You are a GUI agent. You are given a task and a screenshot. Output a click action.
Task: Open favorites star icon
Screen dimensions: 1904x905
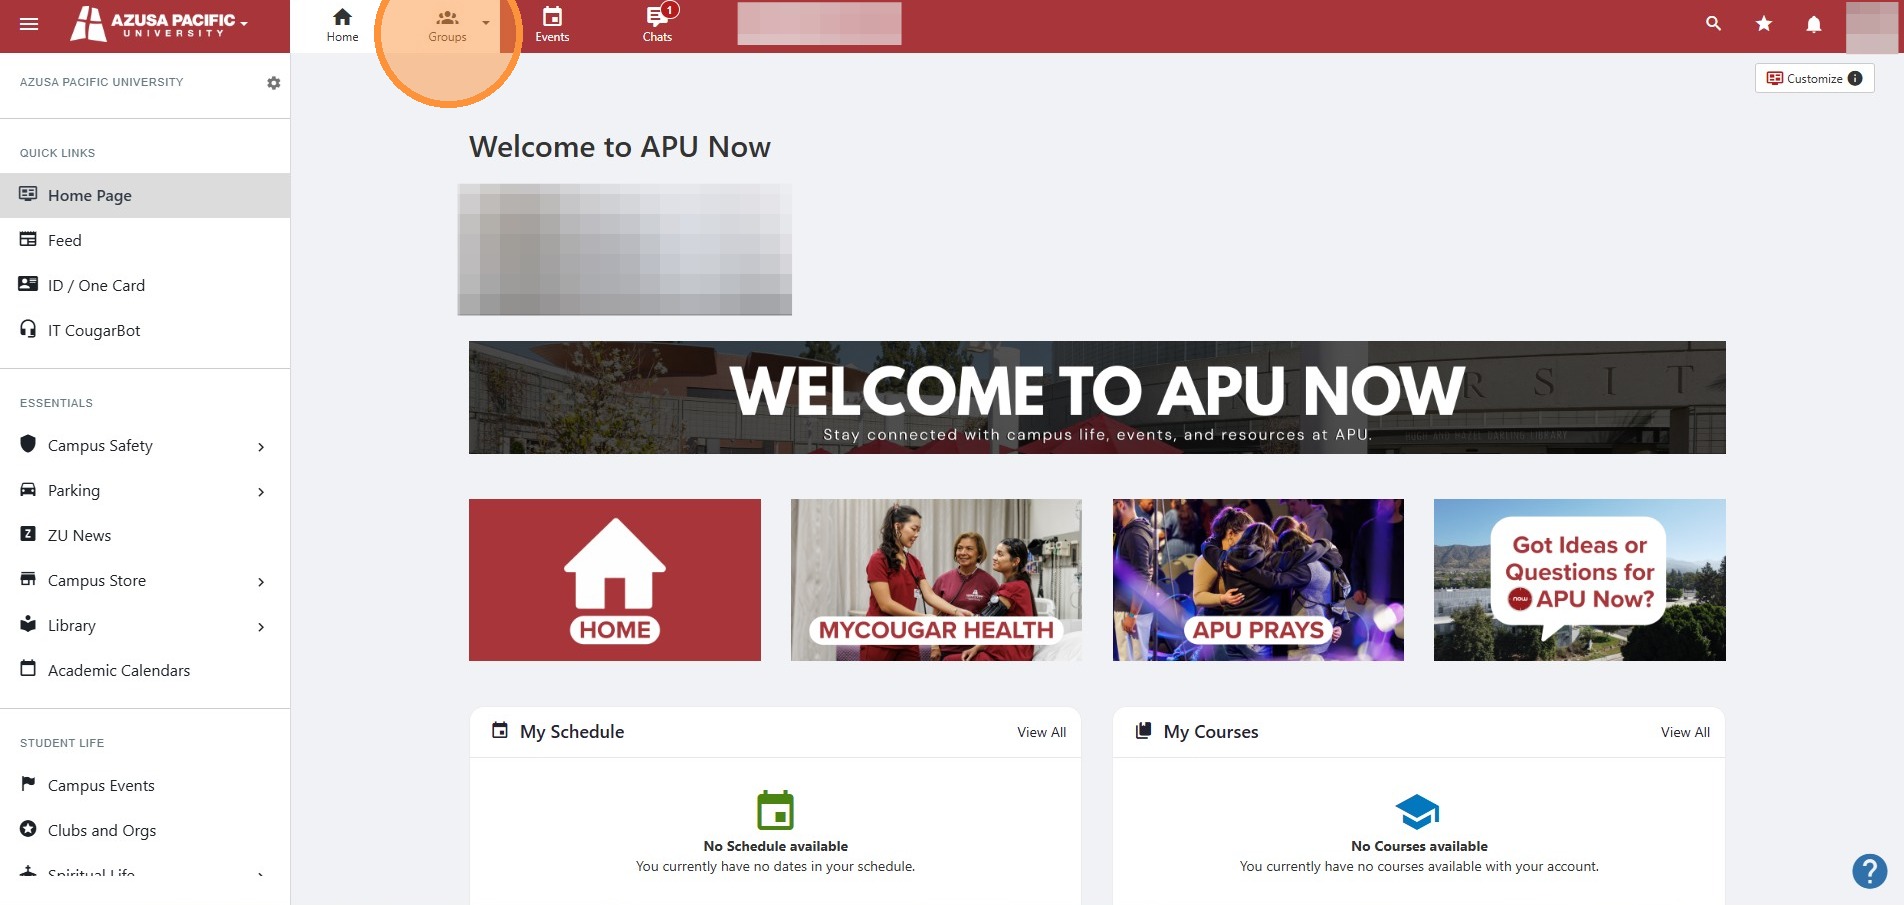pyautogui.click(x=1764, y=23)
